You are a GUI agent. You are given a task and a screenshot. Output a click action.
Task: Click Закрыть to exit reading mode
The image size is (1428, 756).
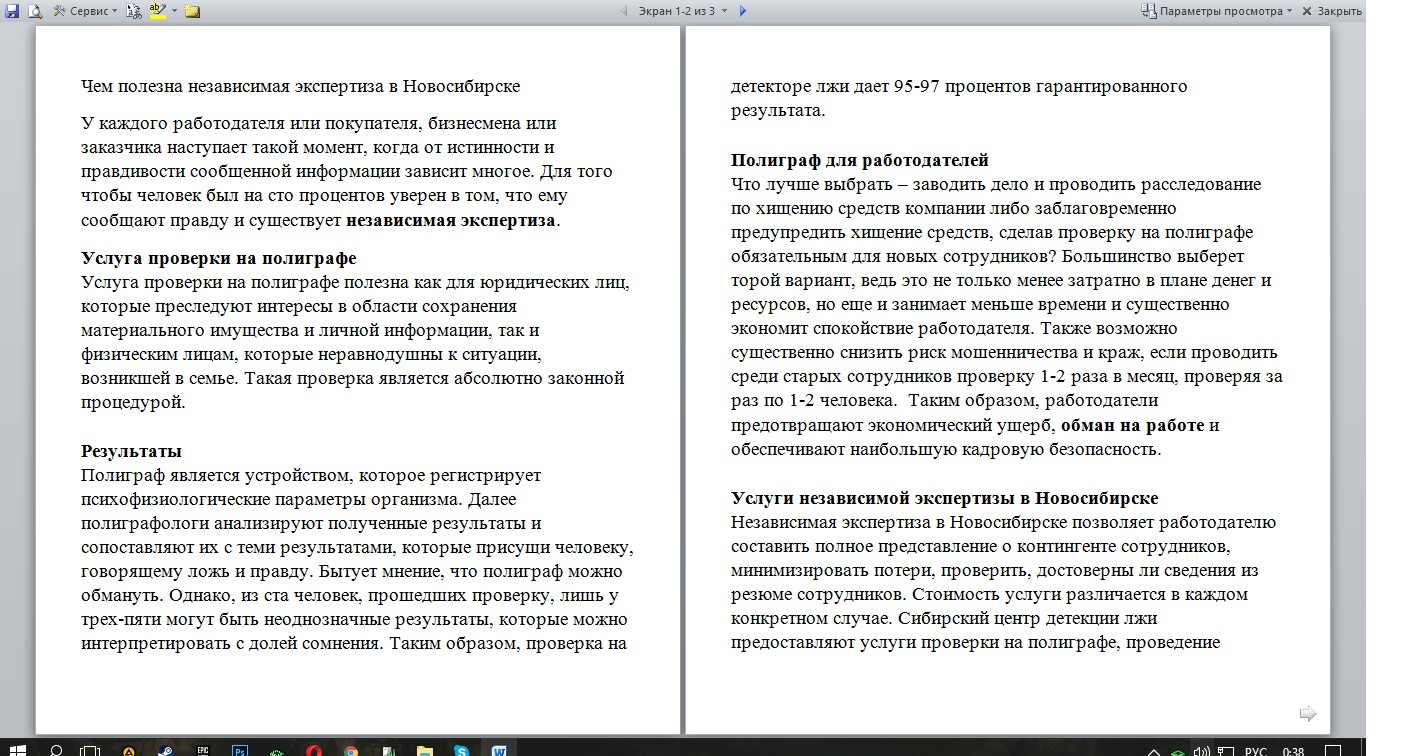1332,11
